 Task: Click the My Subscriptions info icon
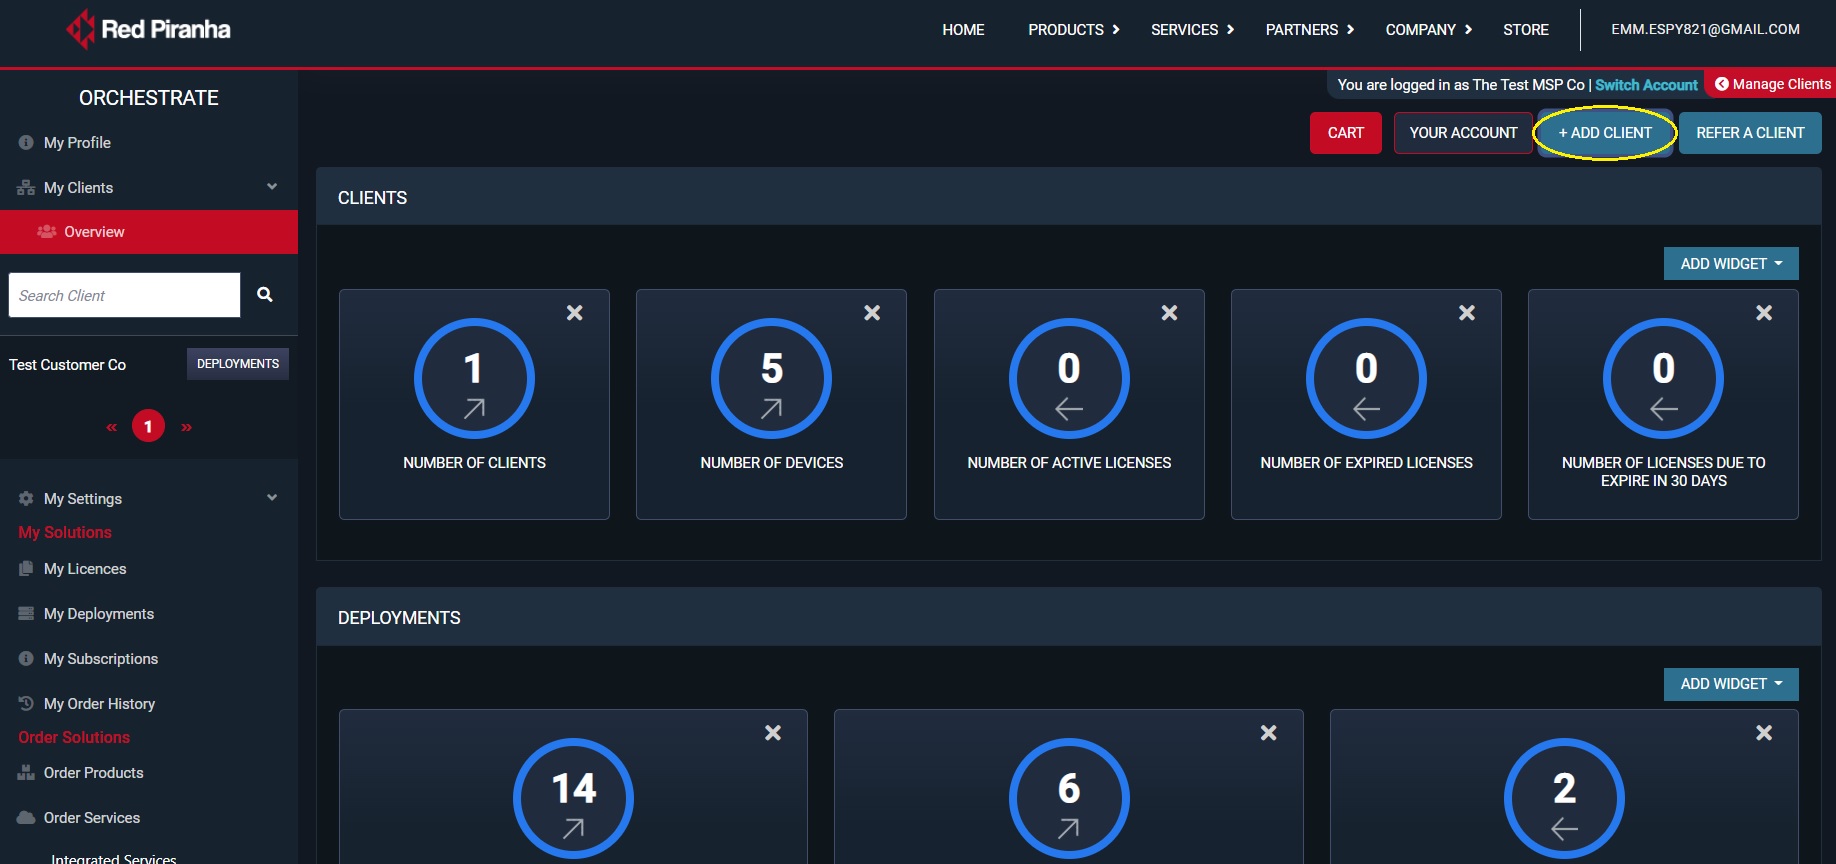26,659
